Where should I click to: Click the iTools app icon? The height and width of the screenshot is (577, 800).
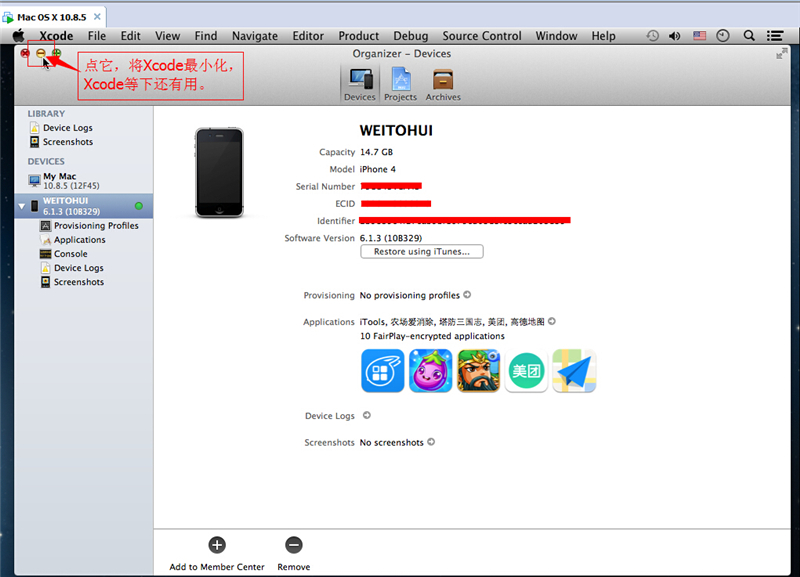pyautogui.click(x=383, y=371)
